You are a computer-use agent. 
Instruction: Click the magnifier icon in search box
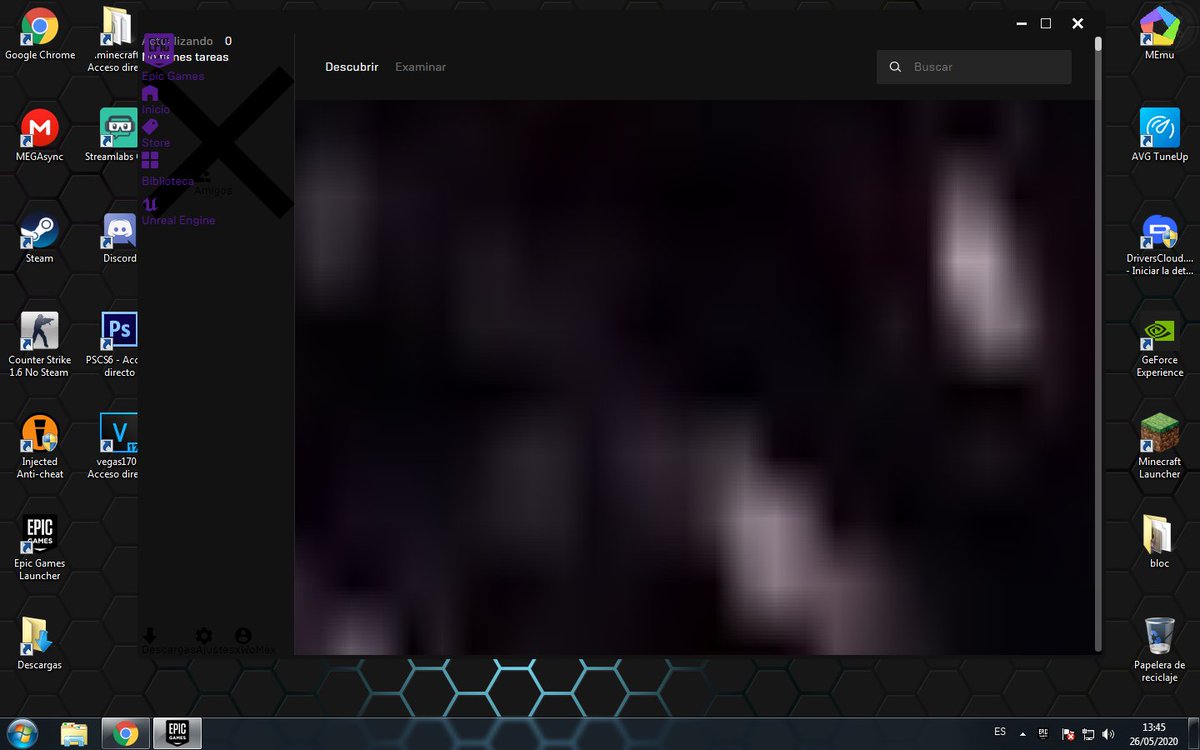895,67
